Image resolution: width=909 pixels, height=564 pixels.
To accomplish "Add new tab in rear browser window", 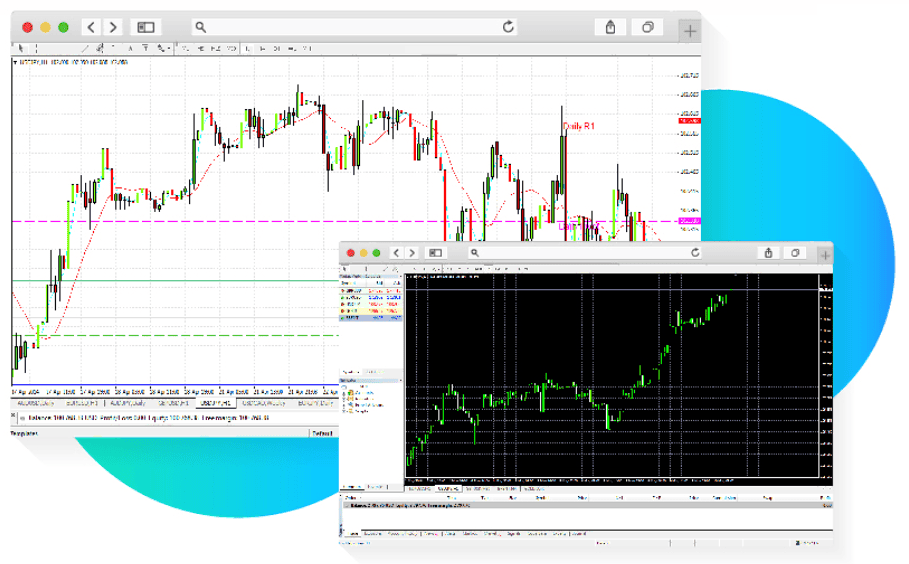I will pos(690,31).
